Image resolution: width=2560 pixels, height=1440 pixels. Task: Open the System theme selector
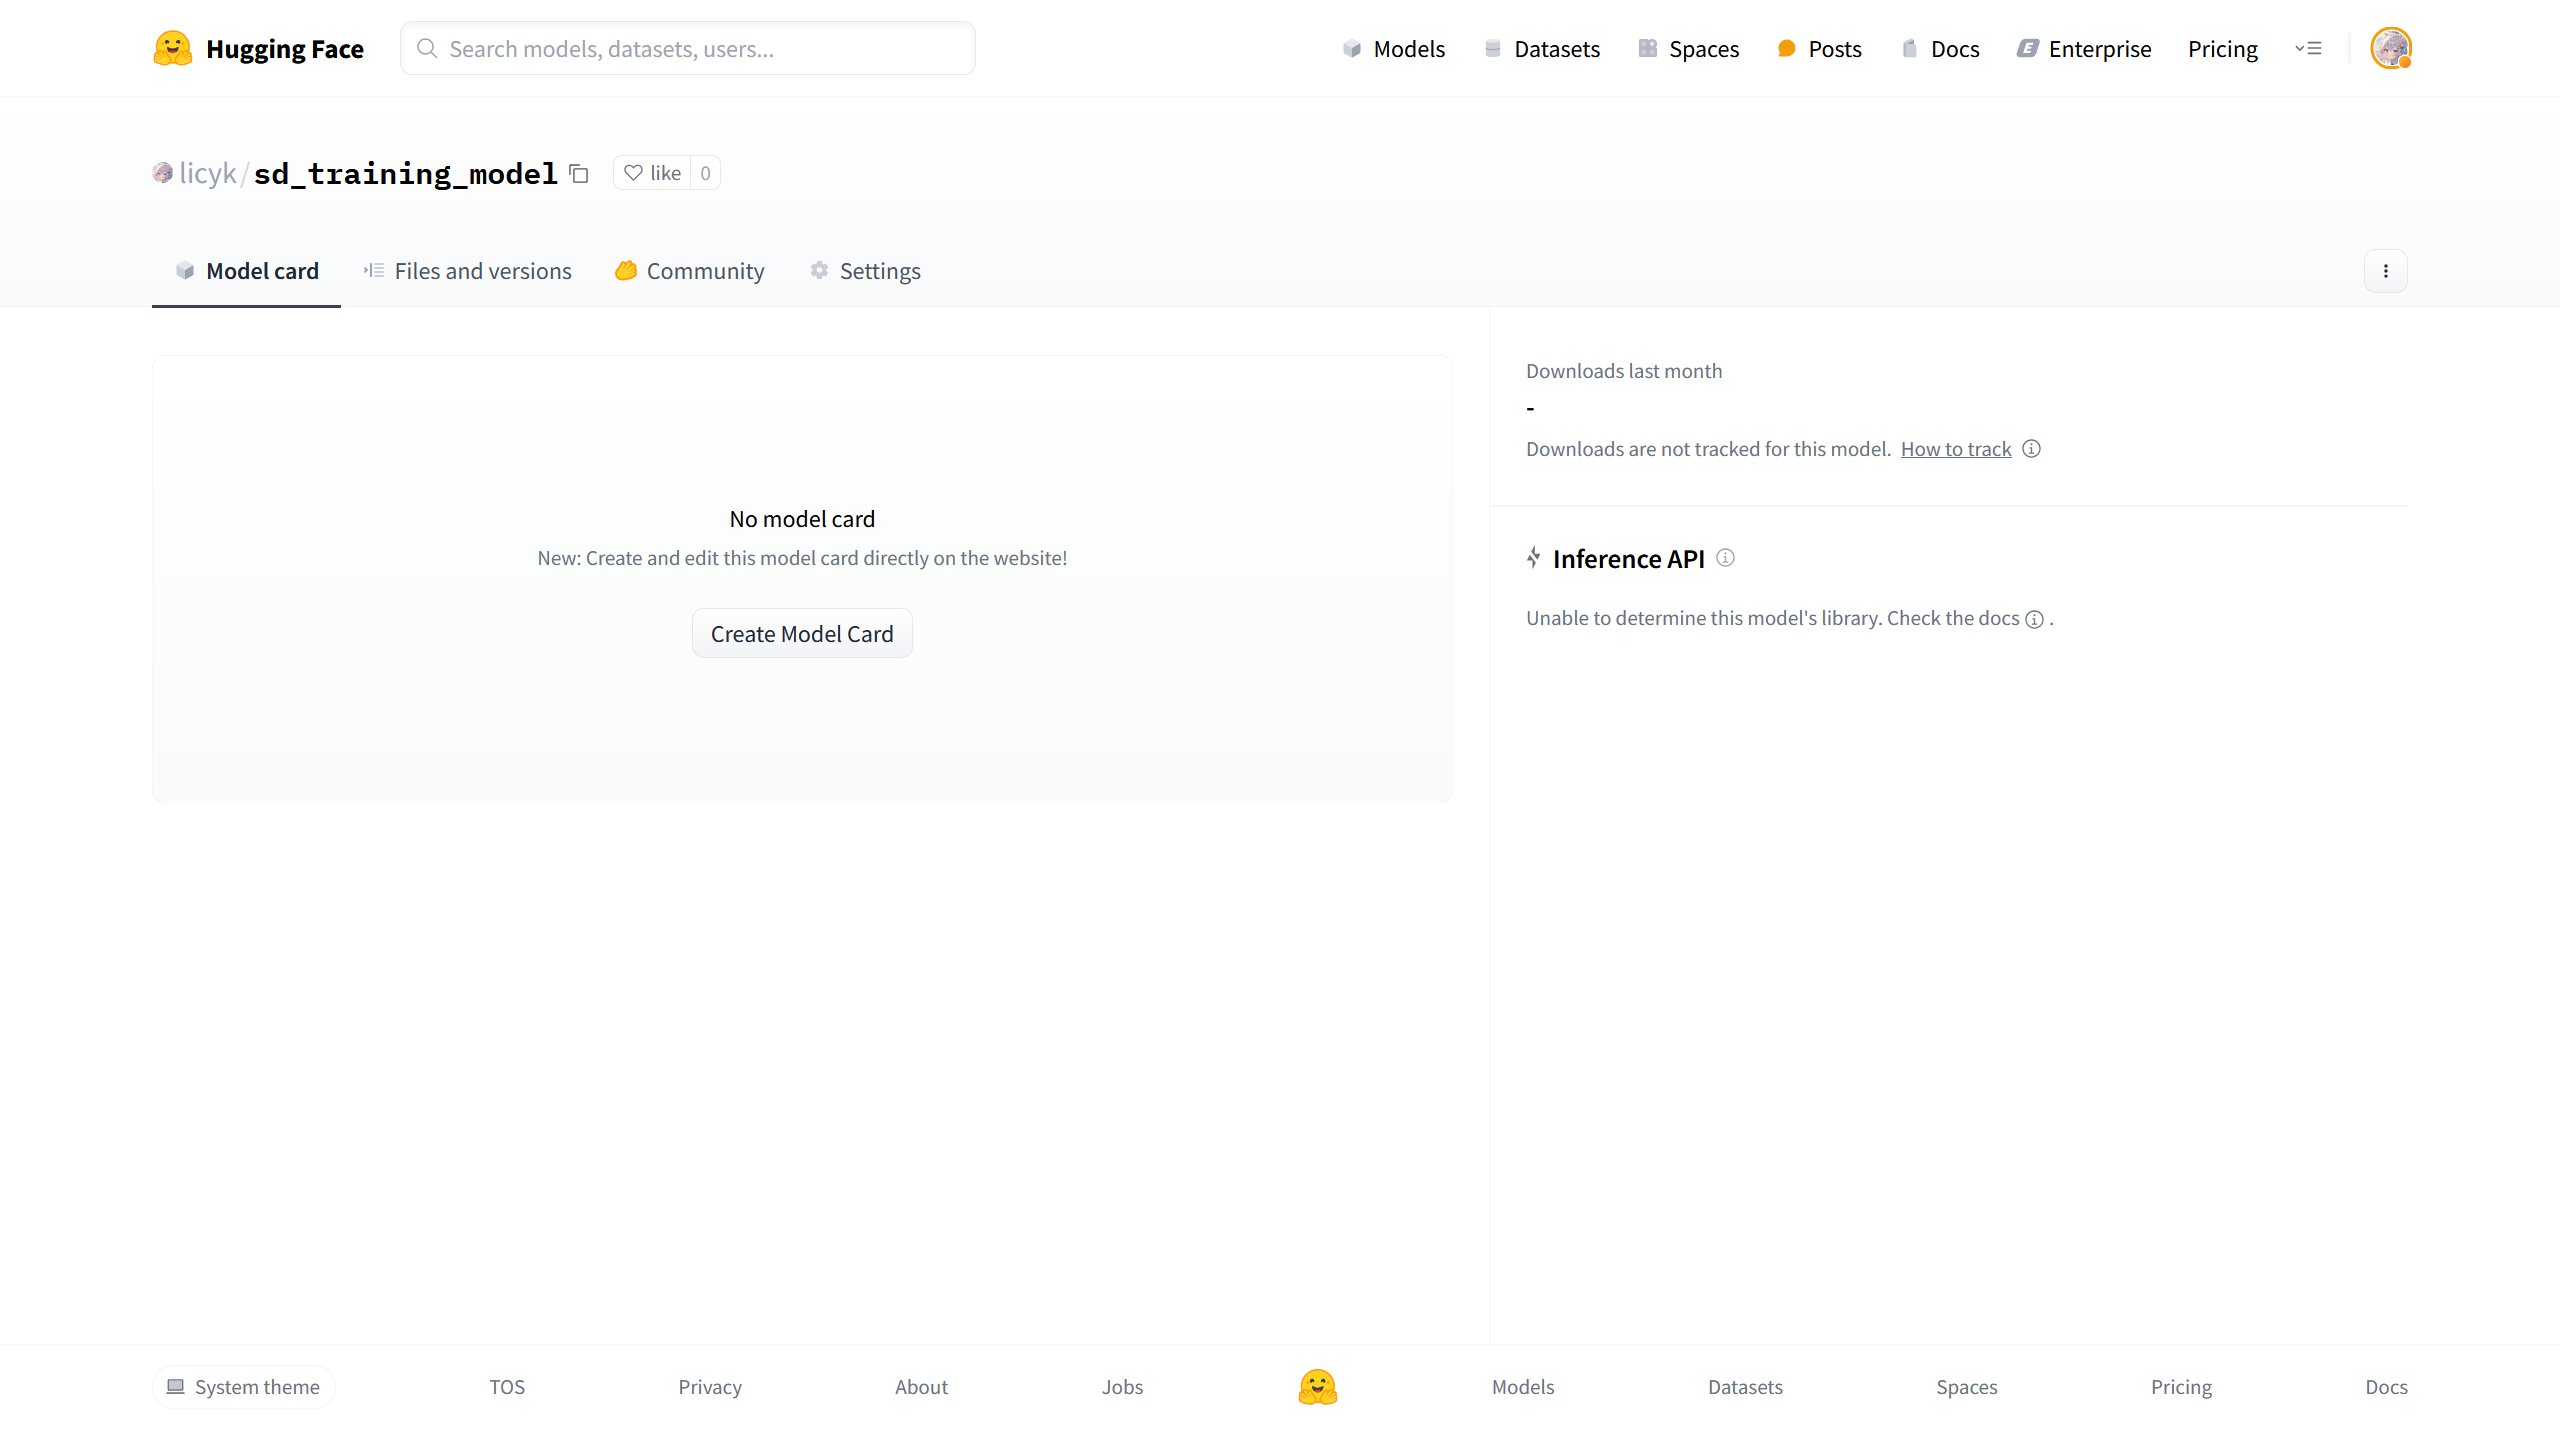coord(243,1387)
